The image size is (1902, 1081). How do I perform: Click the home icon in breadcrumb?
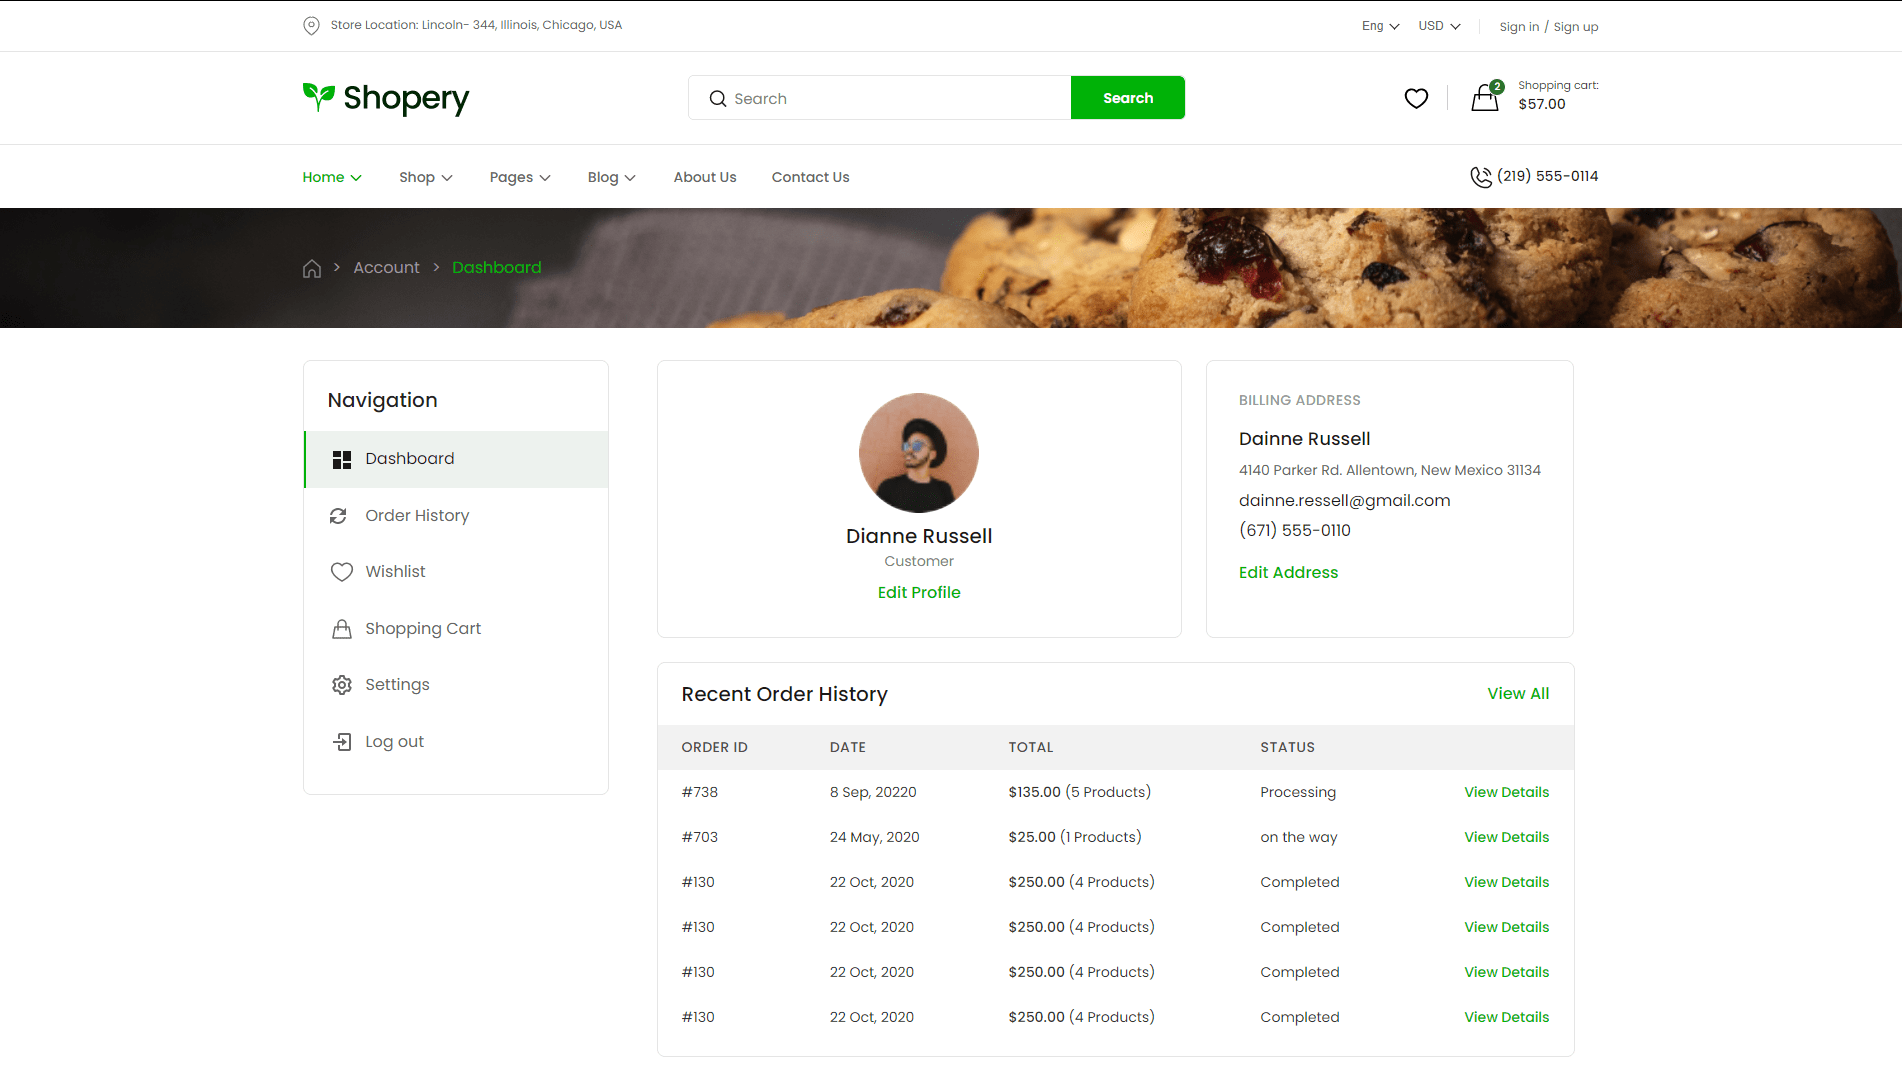pos(312,268)
